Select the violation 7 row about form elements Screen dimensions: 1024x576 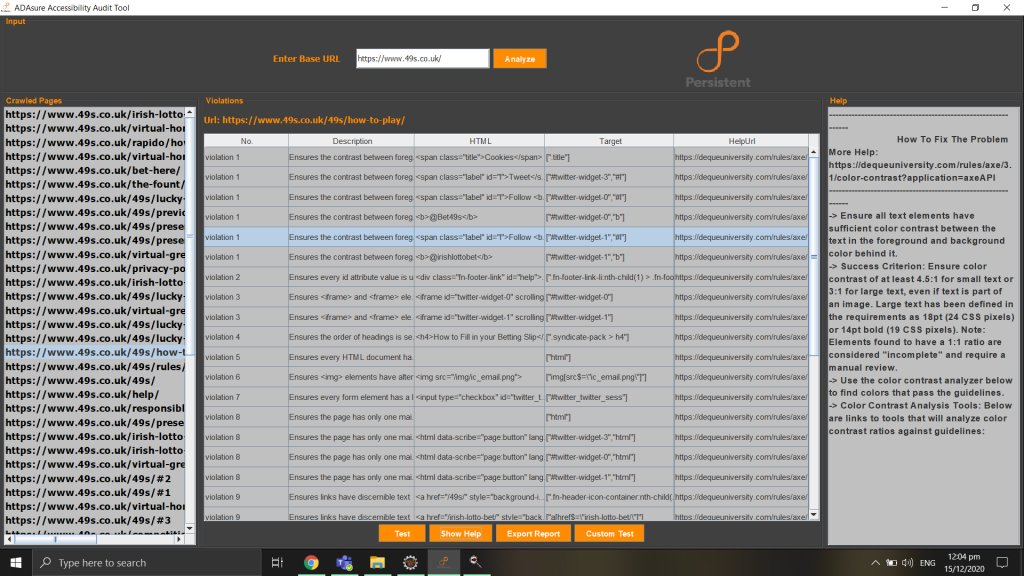click(506, 397)
